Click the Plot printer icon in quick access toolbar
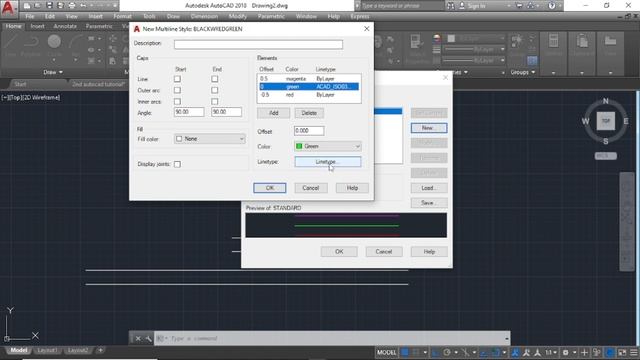This screenshot has width=640, height=360. tap(72, 6)
